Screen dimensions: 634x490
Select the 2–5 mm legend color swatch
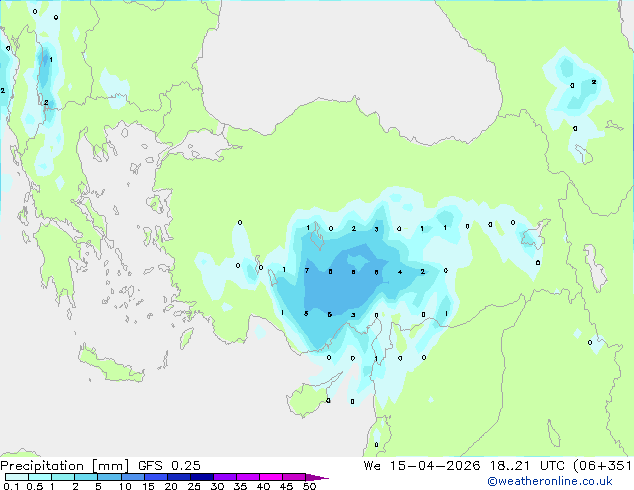pos(86,477)
